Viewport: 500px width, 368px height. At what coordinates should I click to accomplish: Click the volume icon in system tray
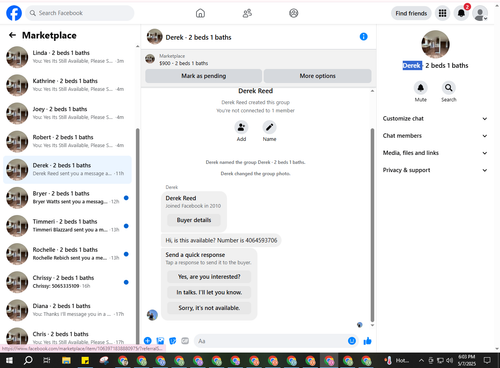(449, 360)
